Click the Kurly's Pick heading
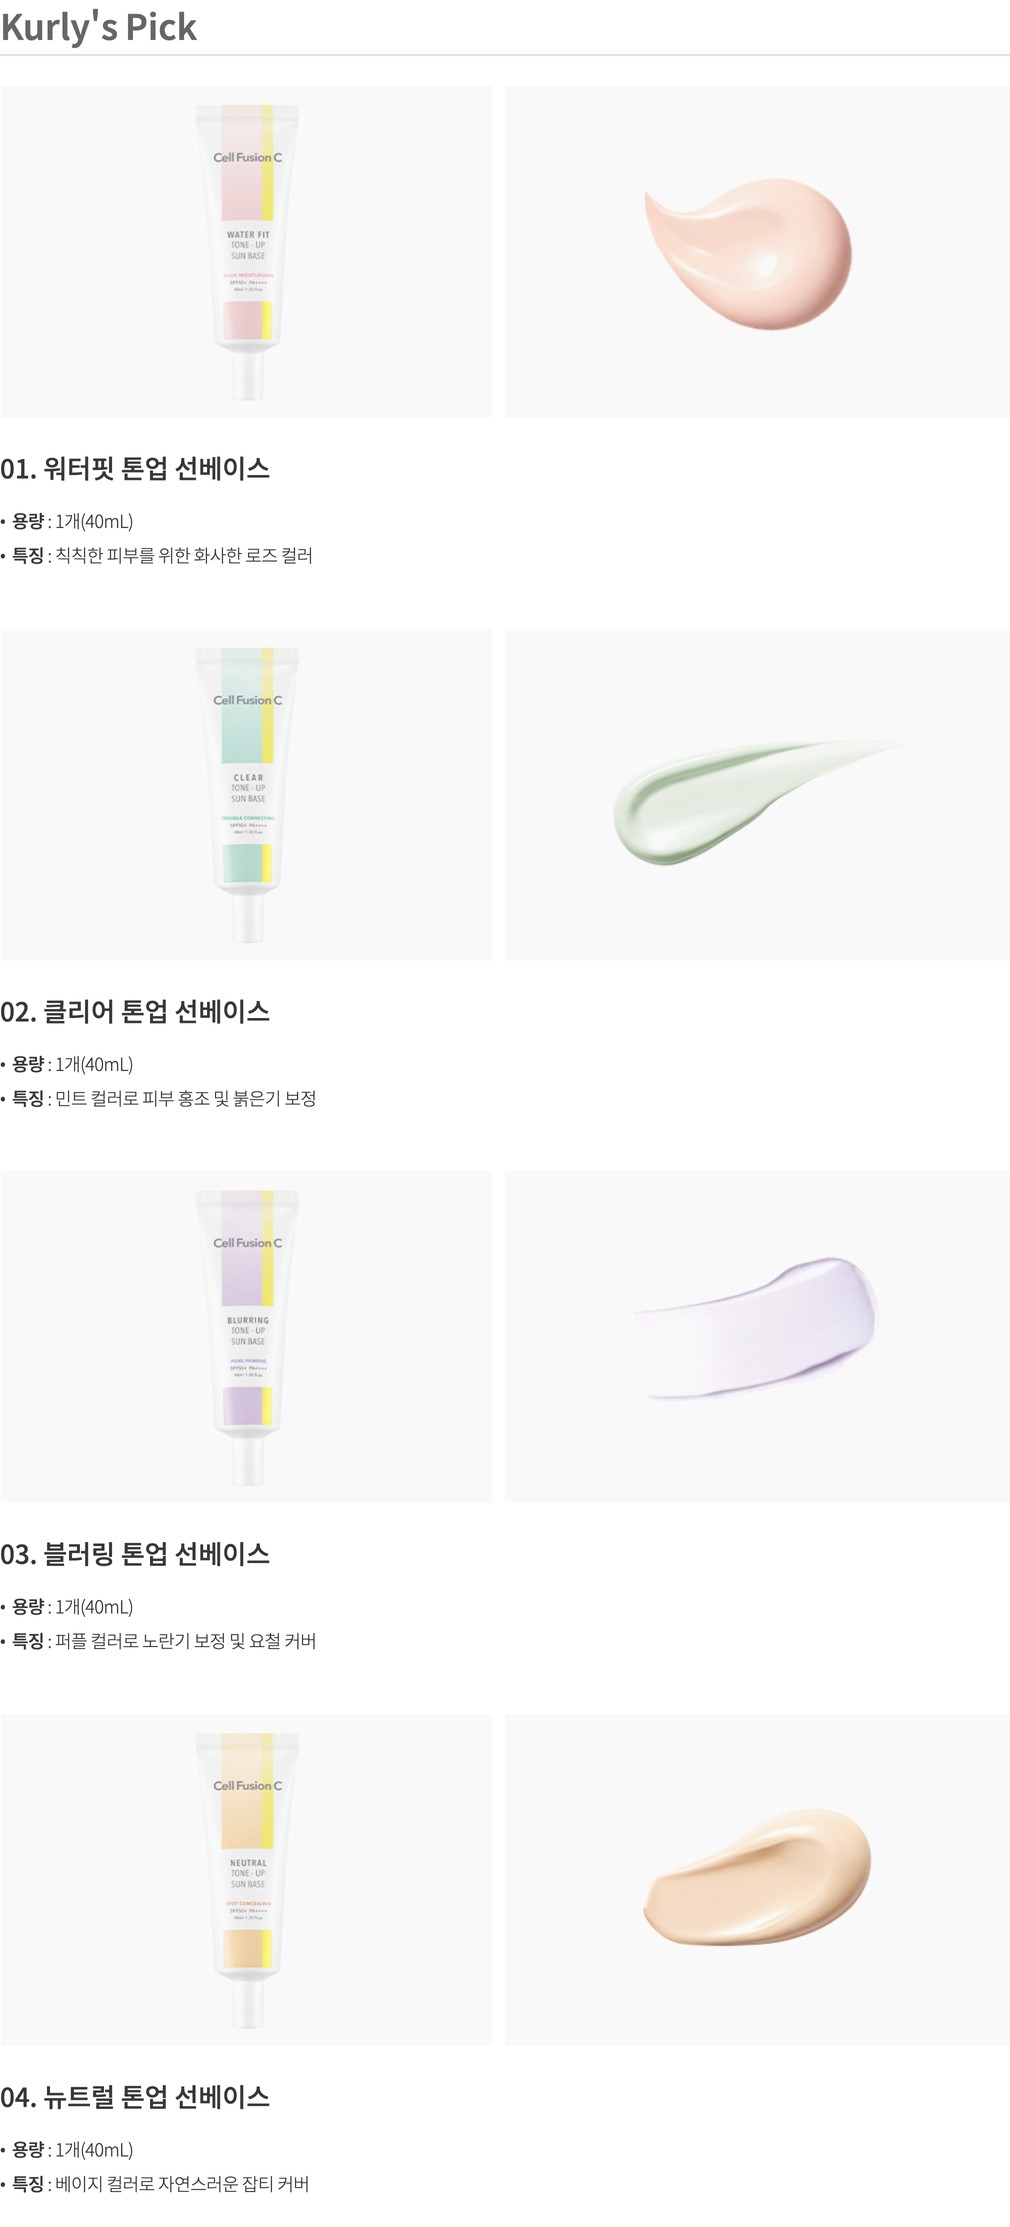The image size is (1010, 2227). 99,27
